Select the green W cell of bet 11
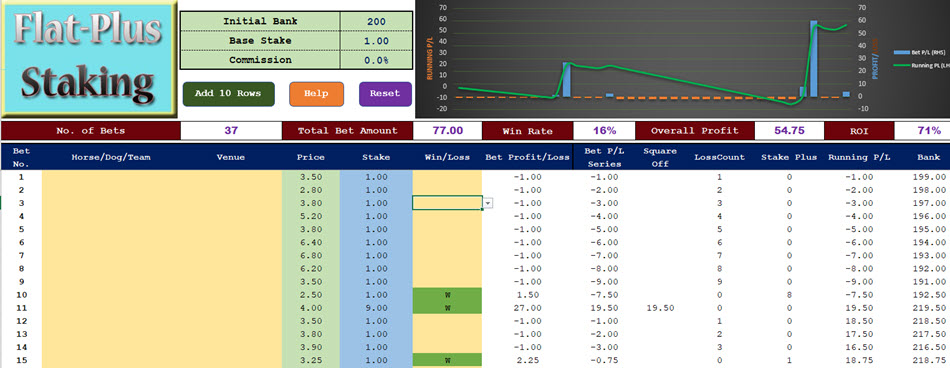The height and width of the screenshot is (368, 950). 447,308
